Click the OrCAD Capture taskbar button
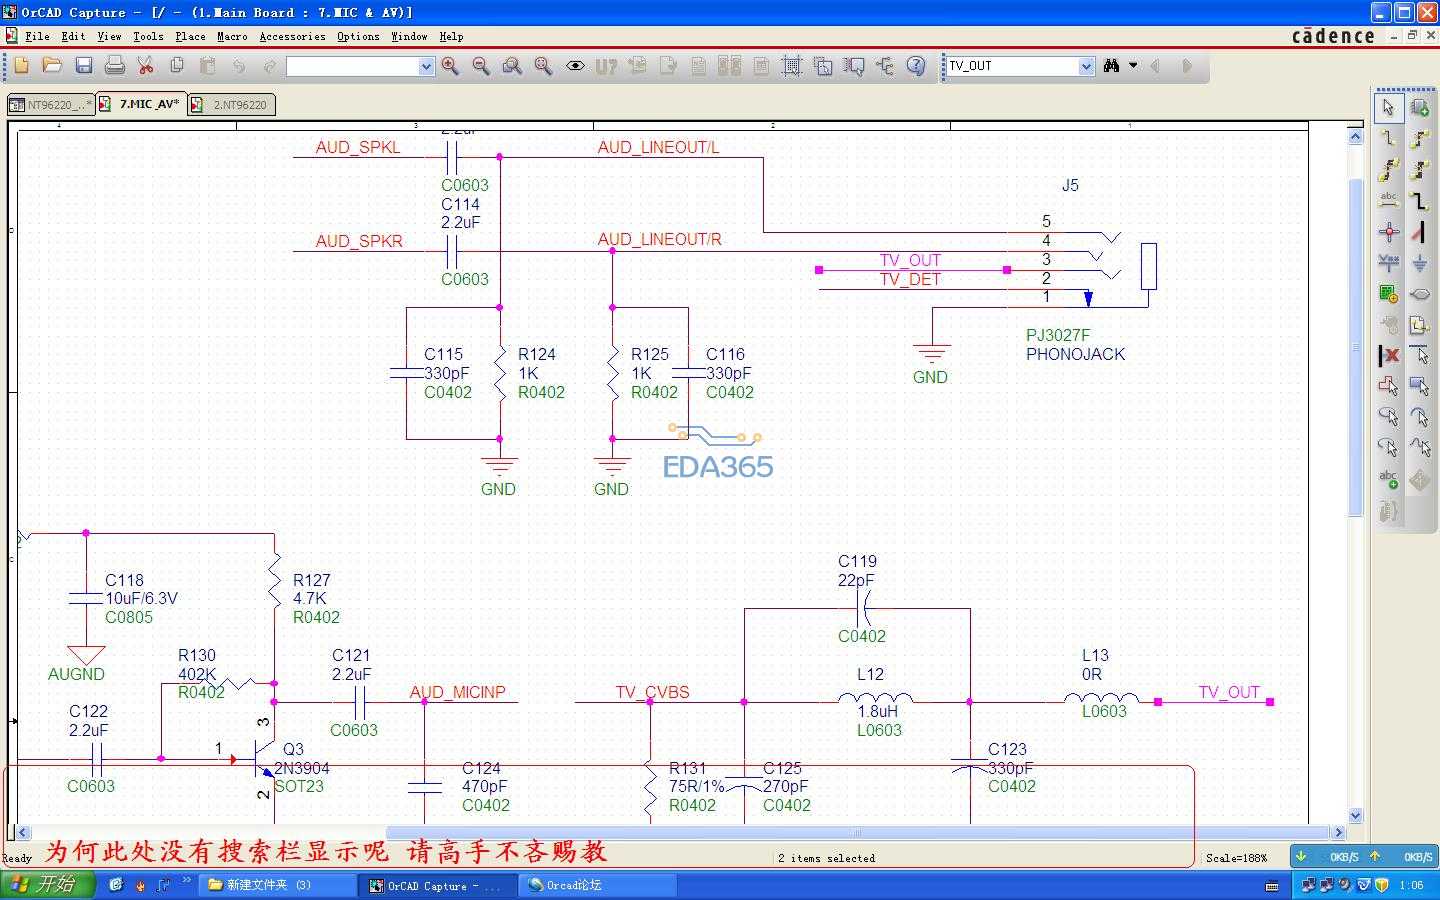 [439, 885]
